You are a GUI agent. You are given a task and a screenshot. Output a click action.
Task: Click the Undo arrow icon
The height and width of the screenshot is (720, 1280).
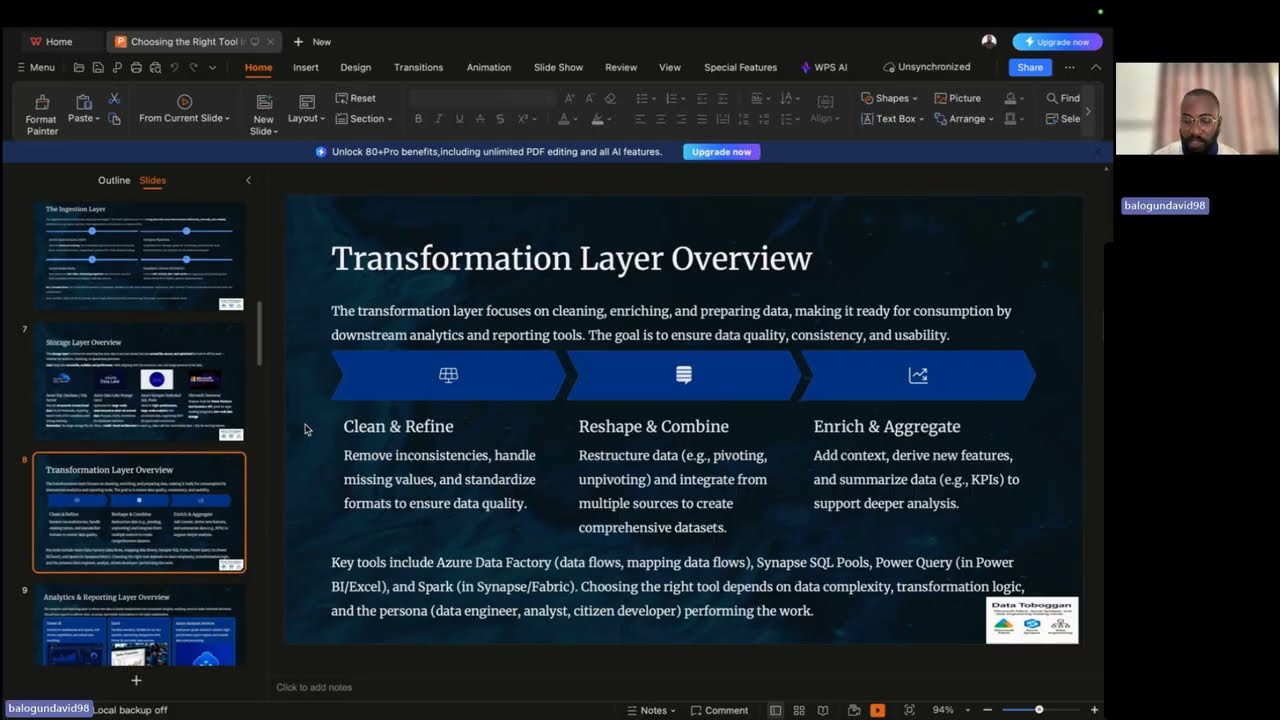pos(174,67)
